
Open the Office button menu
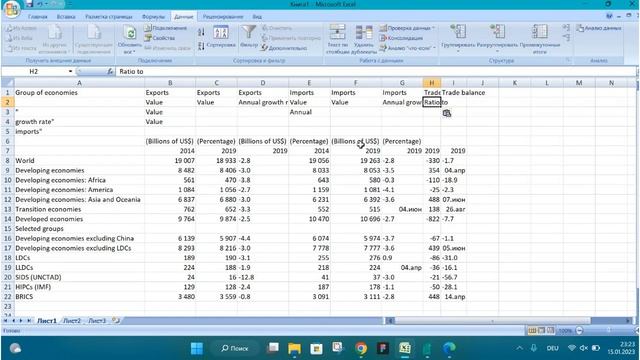(x=11, y=8)
